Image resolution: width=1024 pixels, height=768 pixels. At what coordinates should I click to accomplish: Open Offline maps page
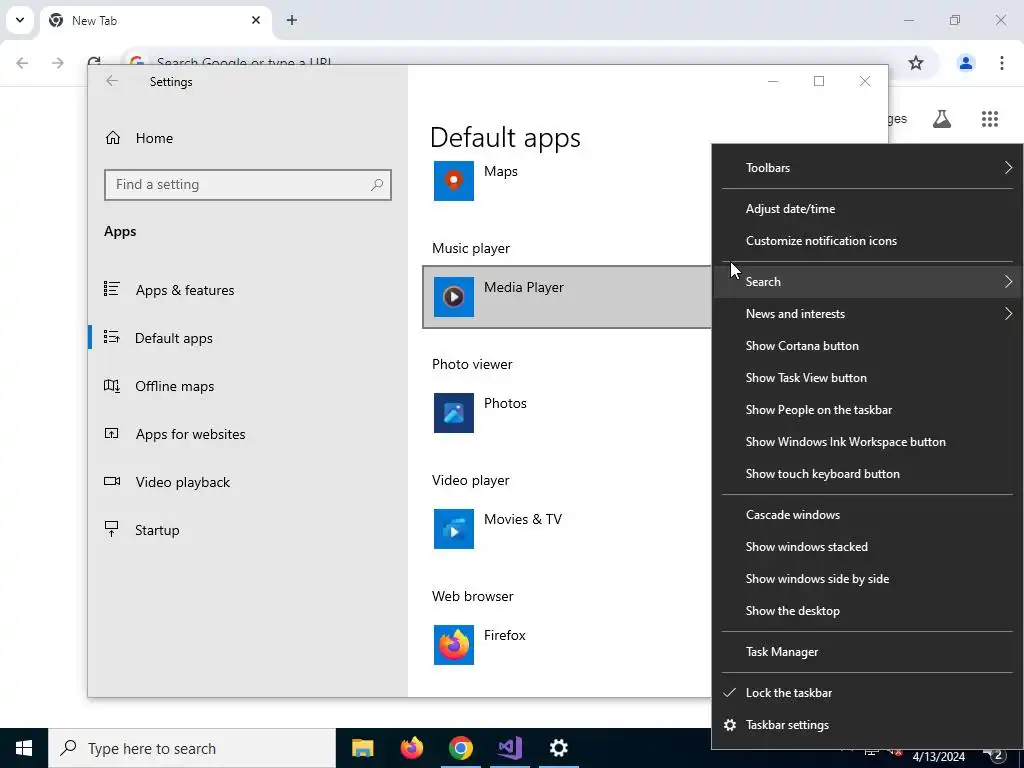[x=248, y=386]
